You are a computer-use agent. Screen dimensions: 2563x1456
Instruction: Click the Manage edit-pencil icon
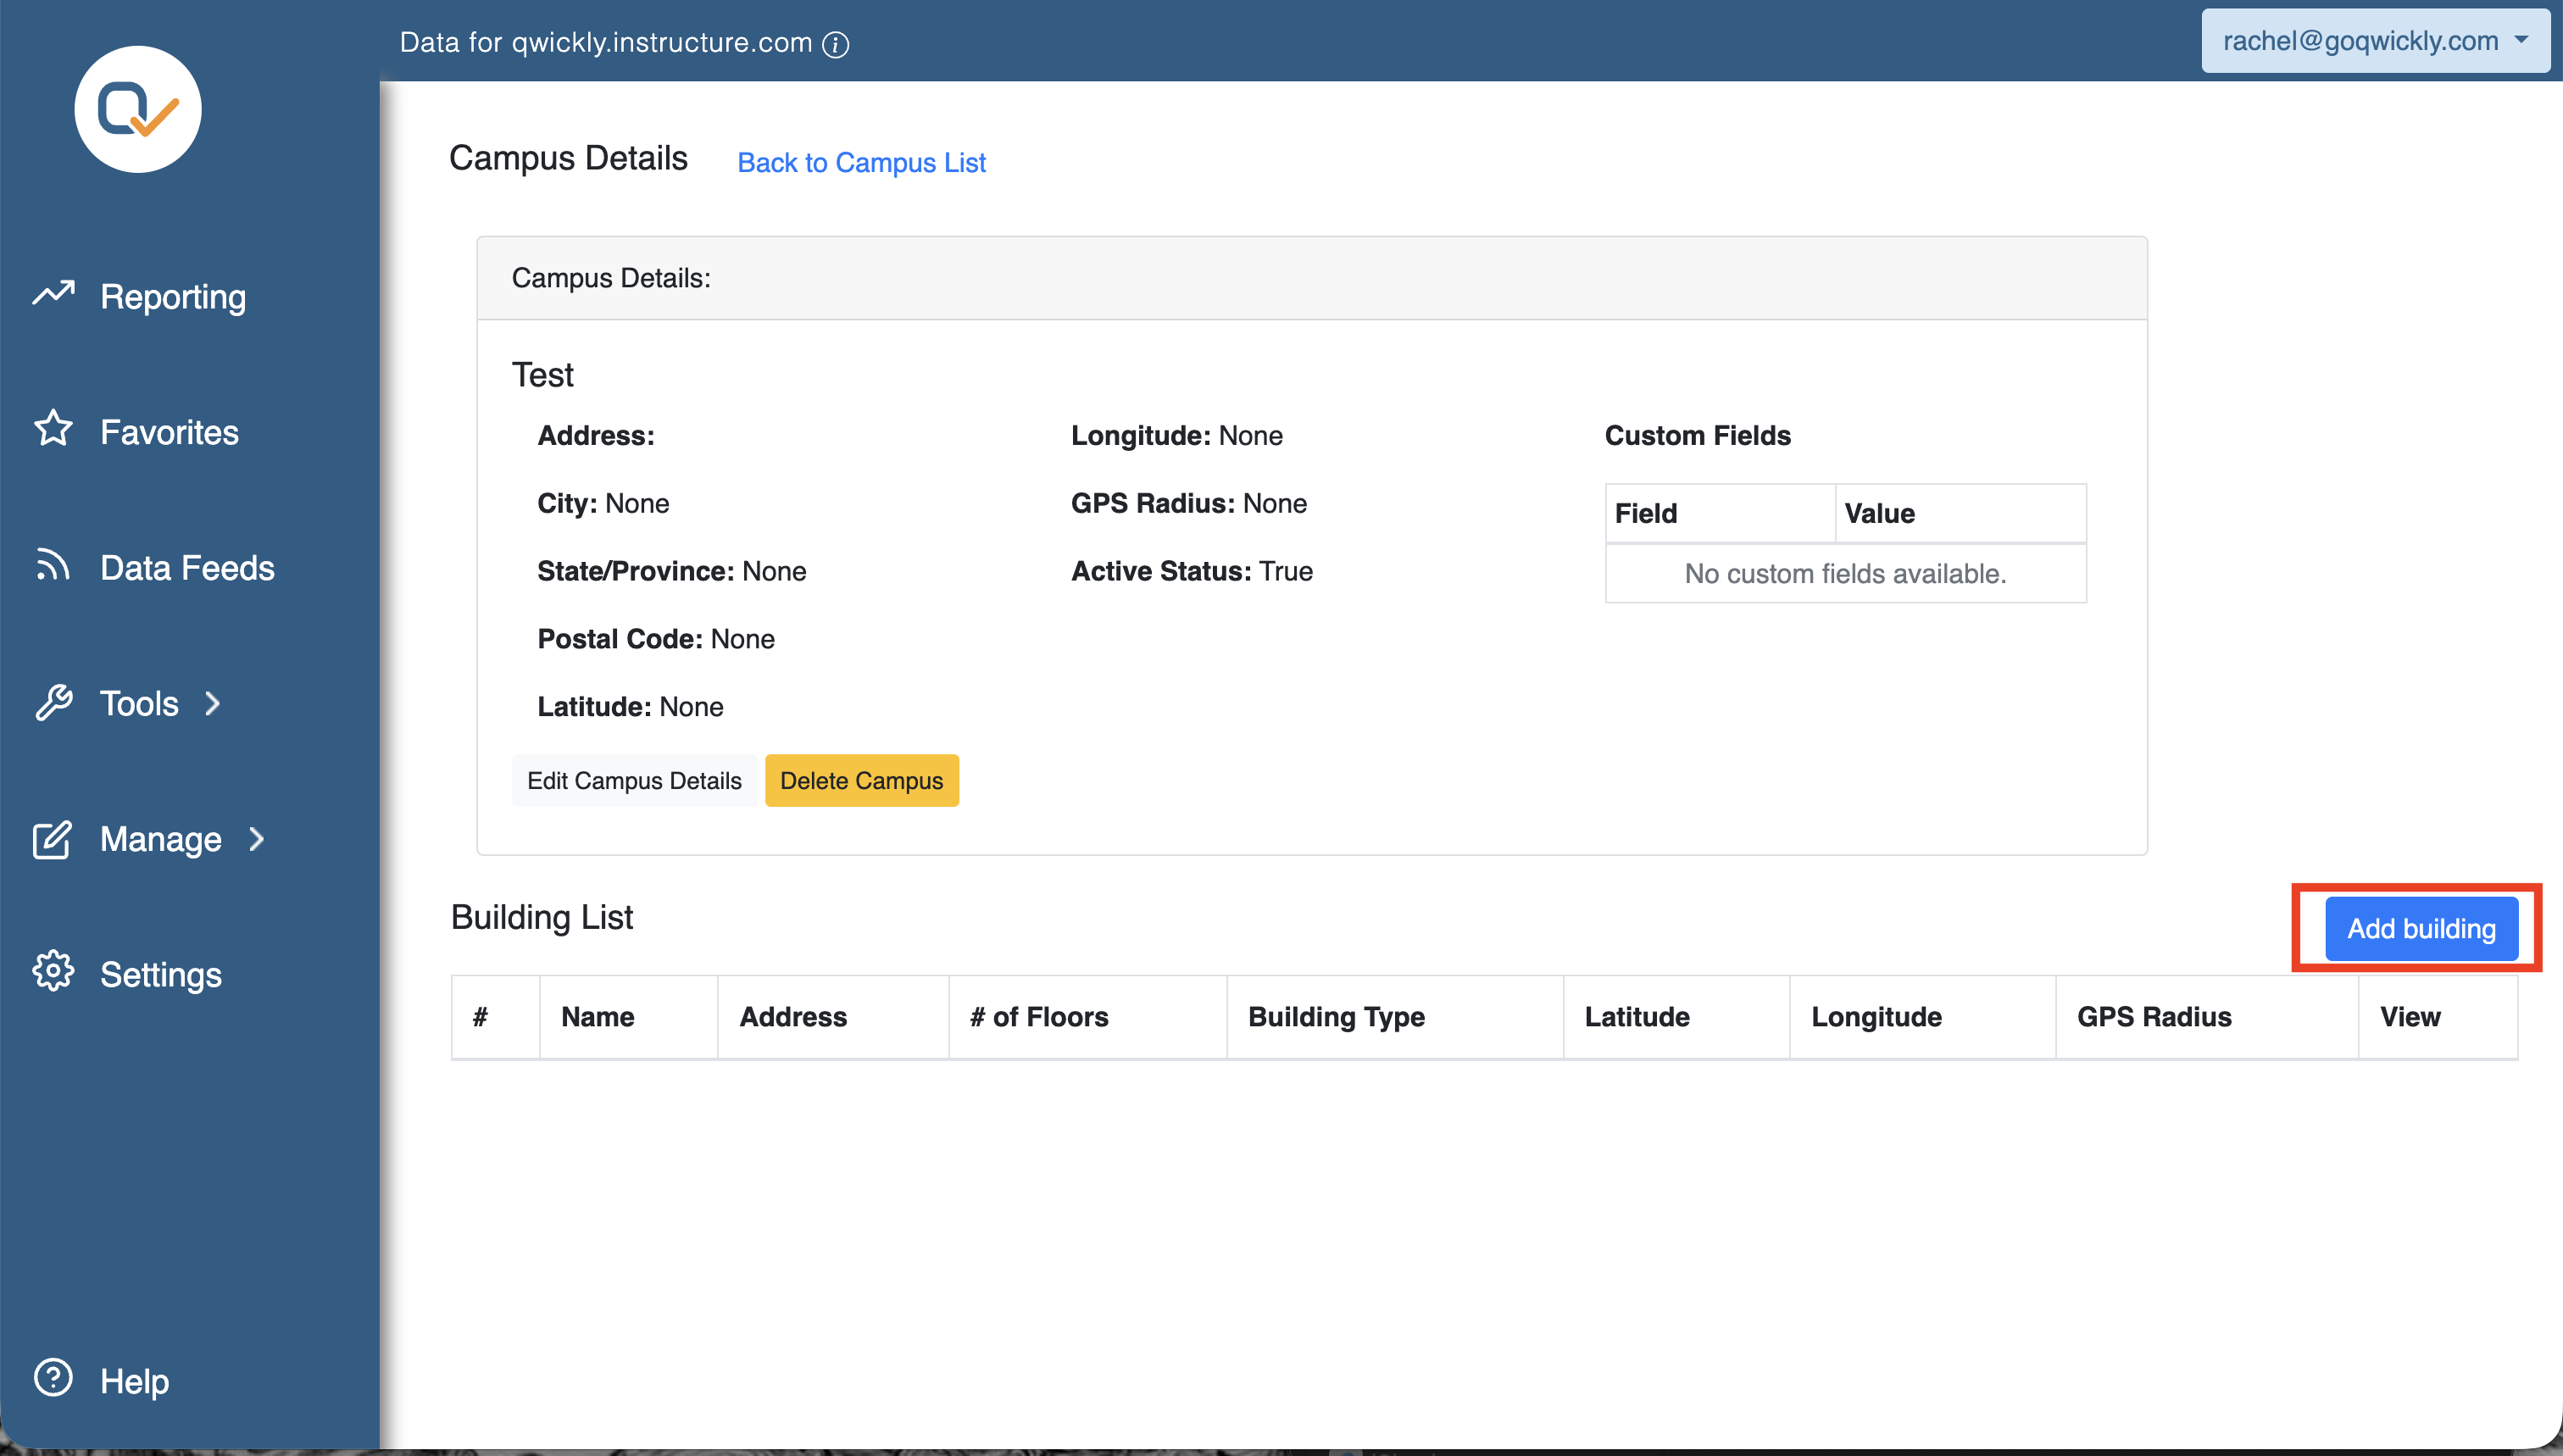53,838
